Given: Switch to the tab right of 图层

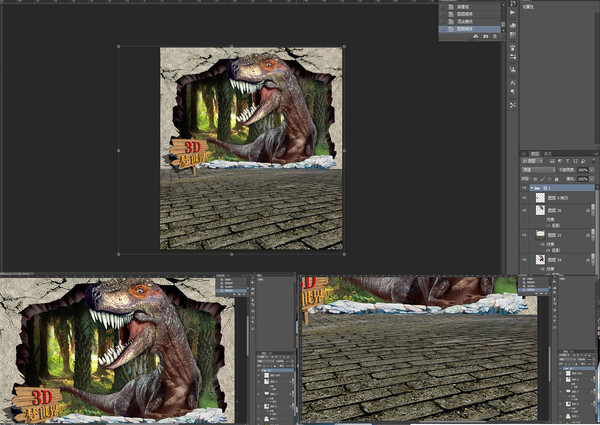Looking at the screenshot, I should 548,154.
